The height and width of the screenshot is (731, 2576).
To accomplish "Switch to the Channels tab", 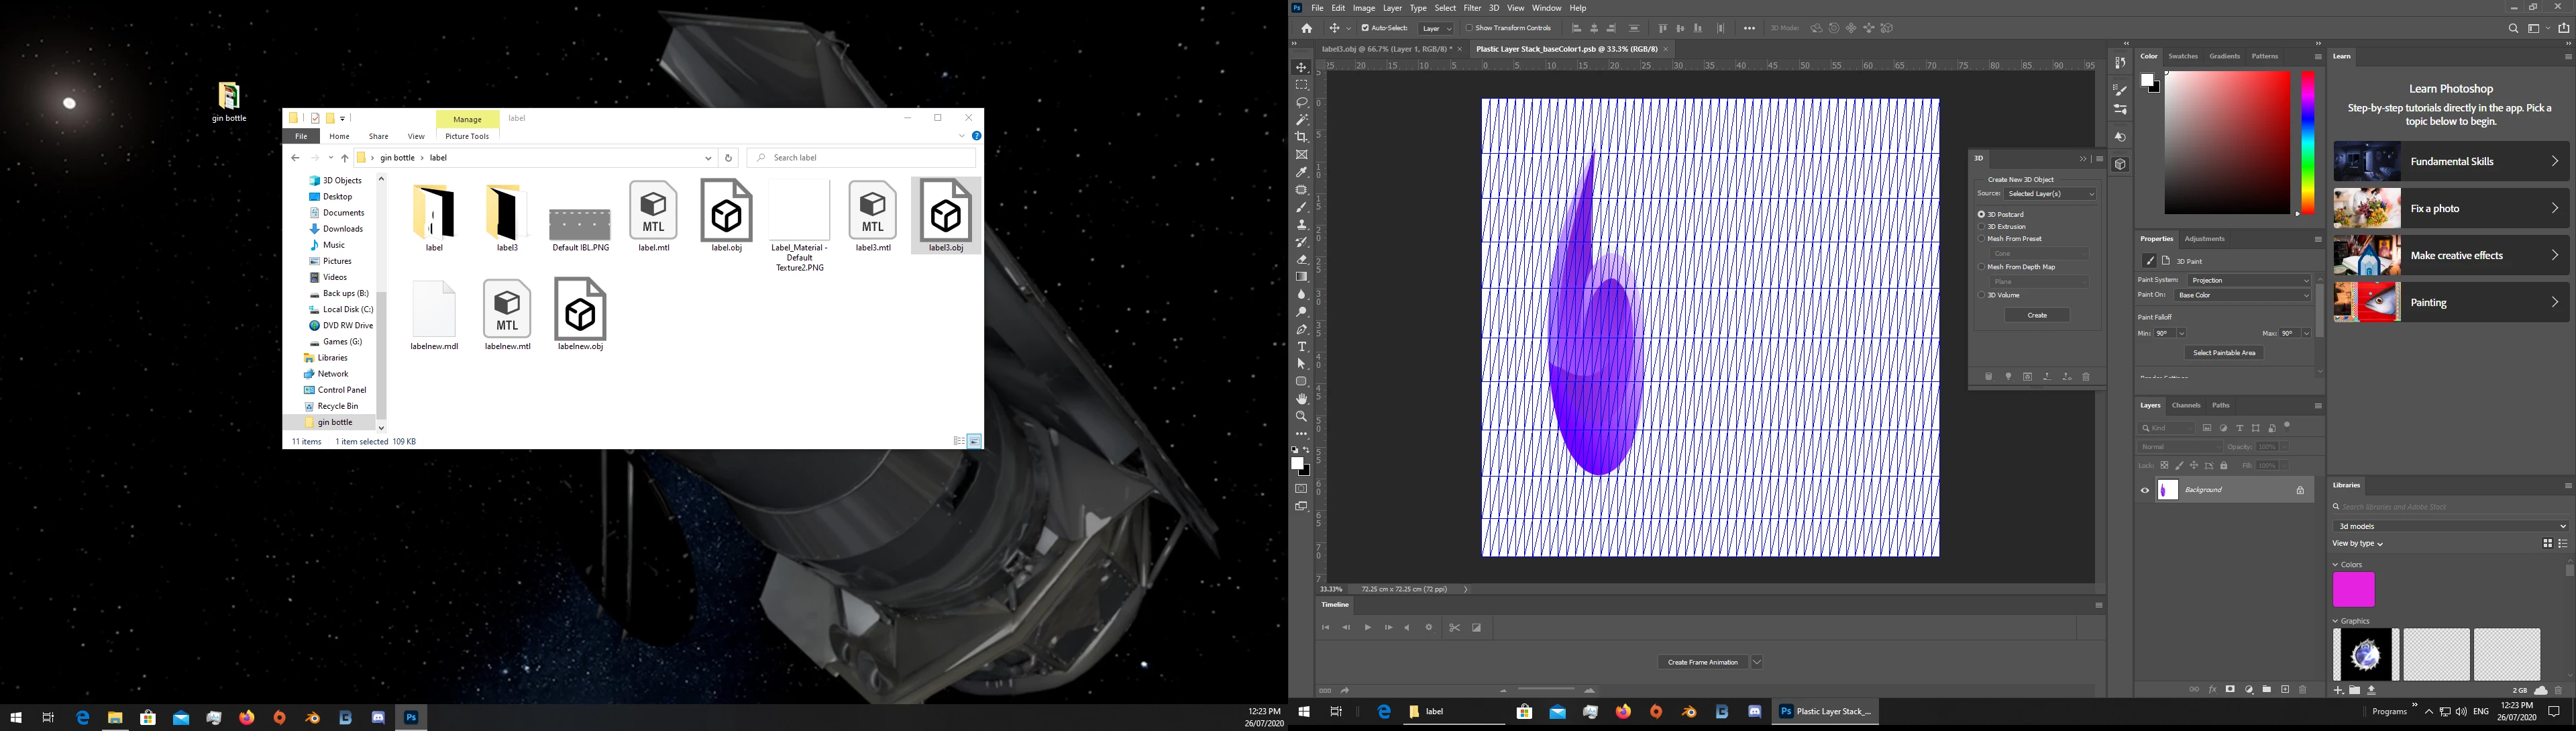I will pyautogui.click(x=2186, y=406).
